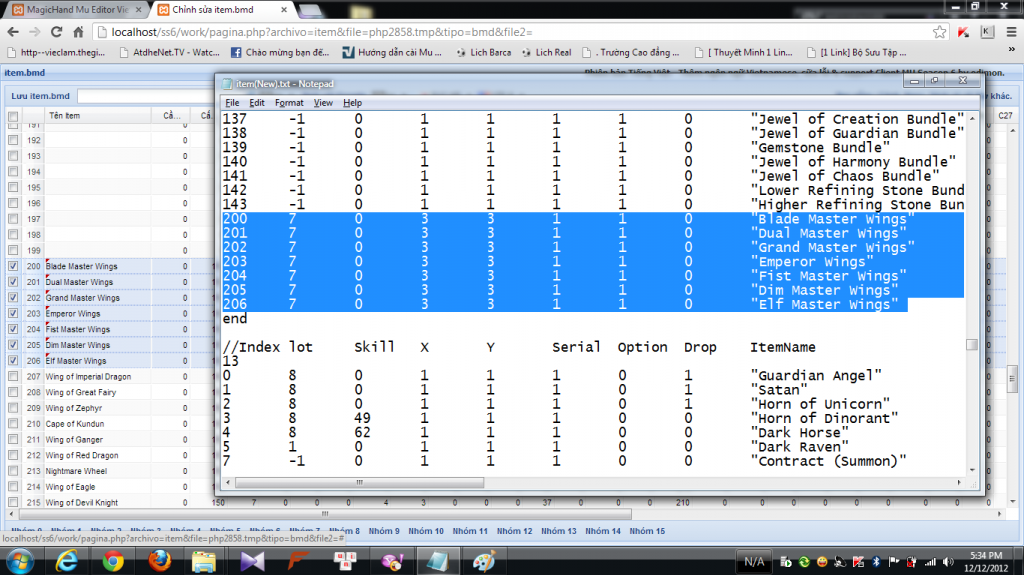
Task: Click the Lưu item.bmd save button
Action: (40, 96)
